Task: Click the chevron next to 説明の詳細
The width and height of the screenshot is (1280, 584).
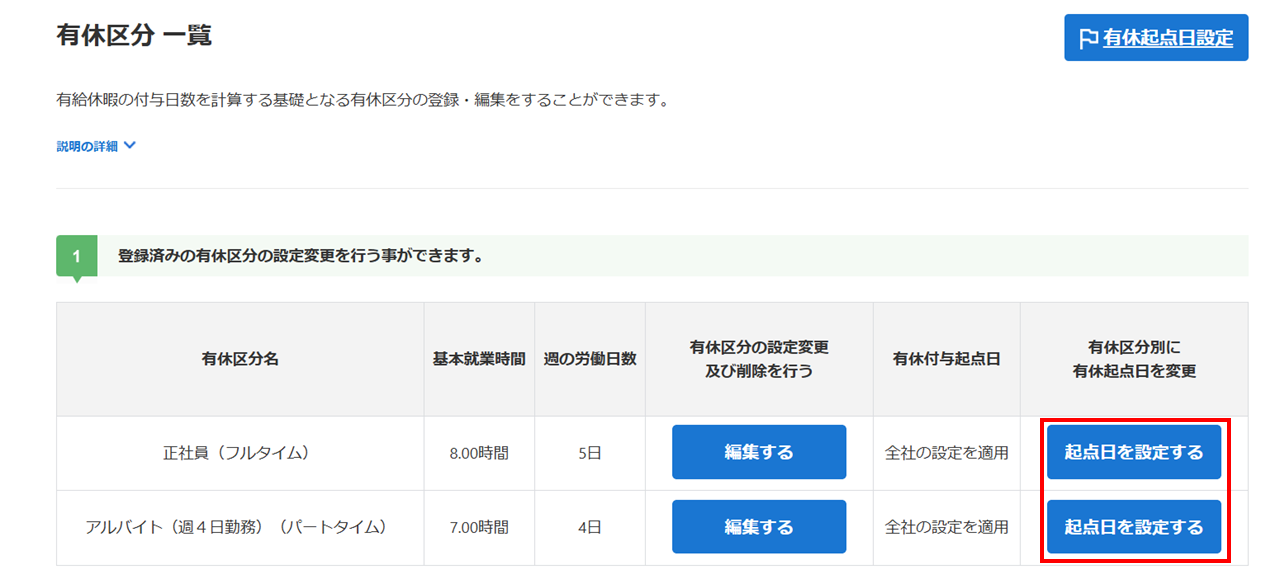Action: [x=129, y=146]
